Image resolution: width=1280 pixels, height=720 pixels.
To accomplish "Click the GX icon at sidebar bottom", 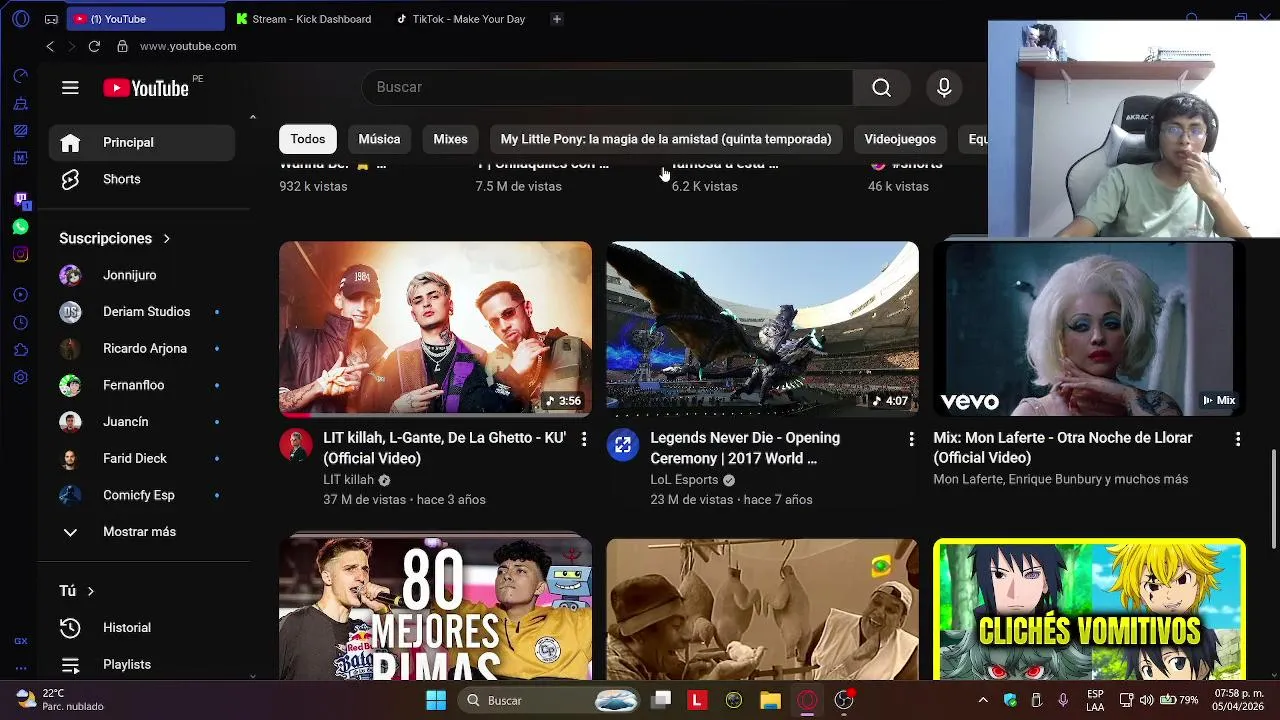I will pos(21,641).
